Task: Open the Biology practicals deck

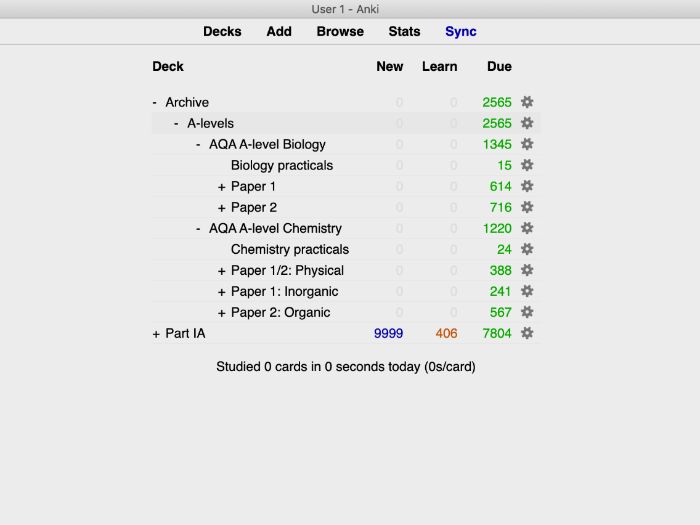Action: coord(282,165)
